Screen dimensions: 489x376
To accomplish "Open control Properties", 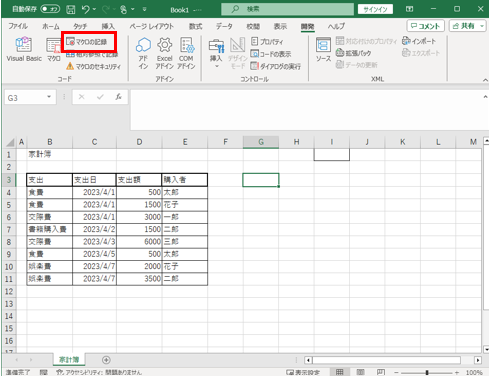I will tap(267, 42).
